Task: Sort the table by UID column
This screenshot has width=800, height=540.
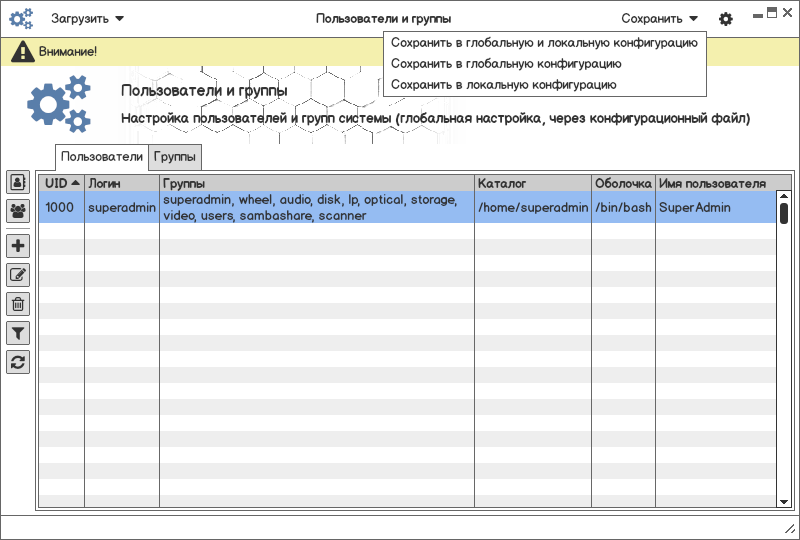Action: point(61,184)
